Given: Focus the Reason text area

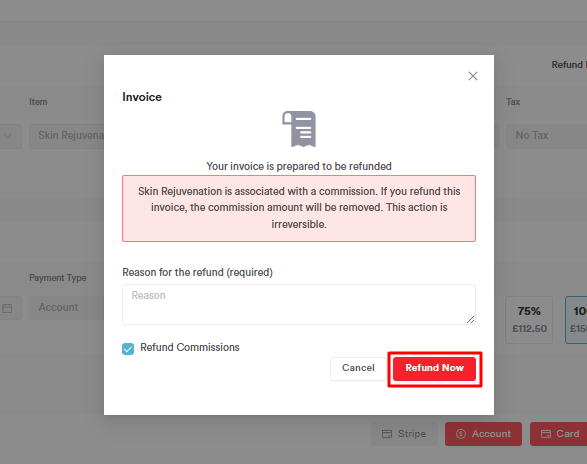Looking at the screenshot, I should pyautogui.click(x=299, y=304).
